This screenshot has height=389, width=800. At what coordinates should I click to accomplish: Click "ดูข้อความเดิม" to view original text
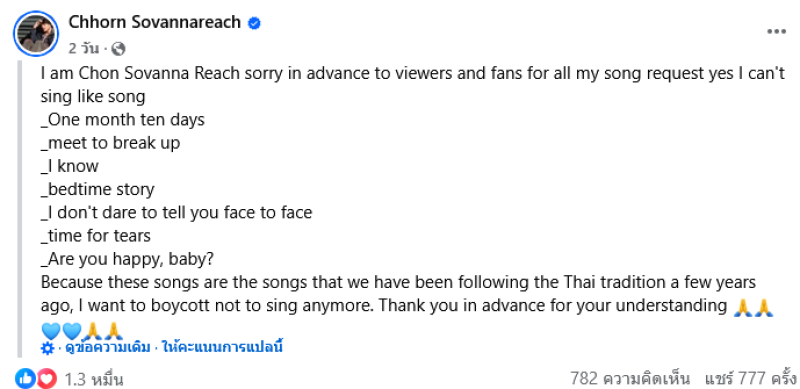tap(108, 348)
